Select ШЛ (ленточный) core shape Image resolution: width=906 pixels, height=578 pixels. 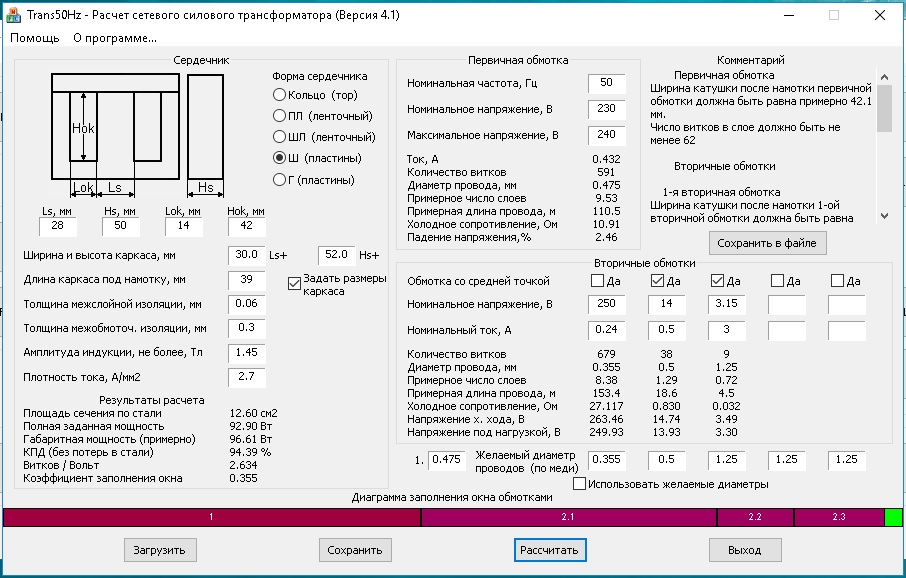pyautogui.click(x=324, y=137)
